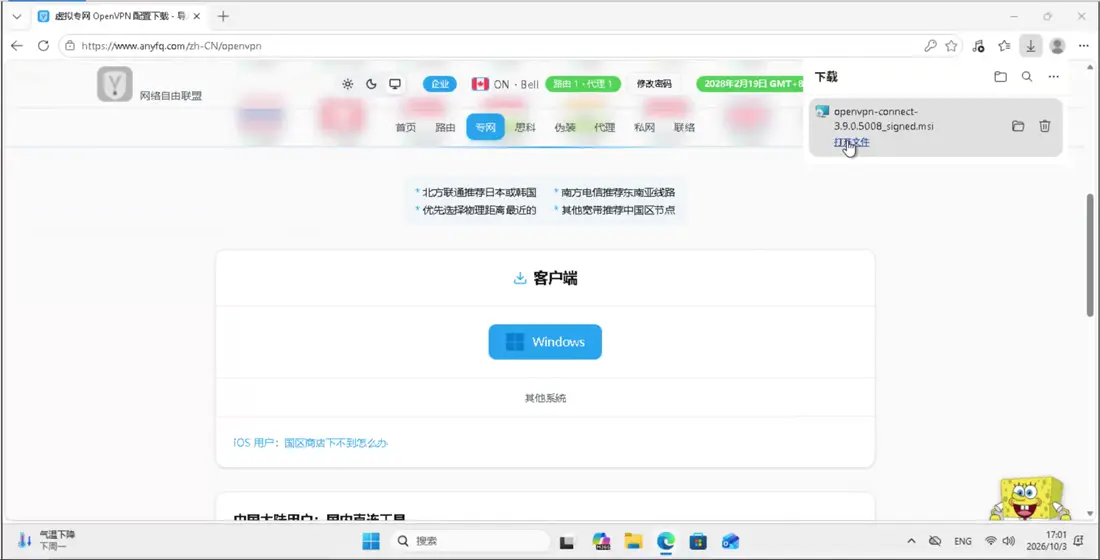The width and height of the screenshot is (1100, 560).
Task: Switch to dark theme moon icon
Action: pyautogui.click(x=371, y=84)
